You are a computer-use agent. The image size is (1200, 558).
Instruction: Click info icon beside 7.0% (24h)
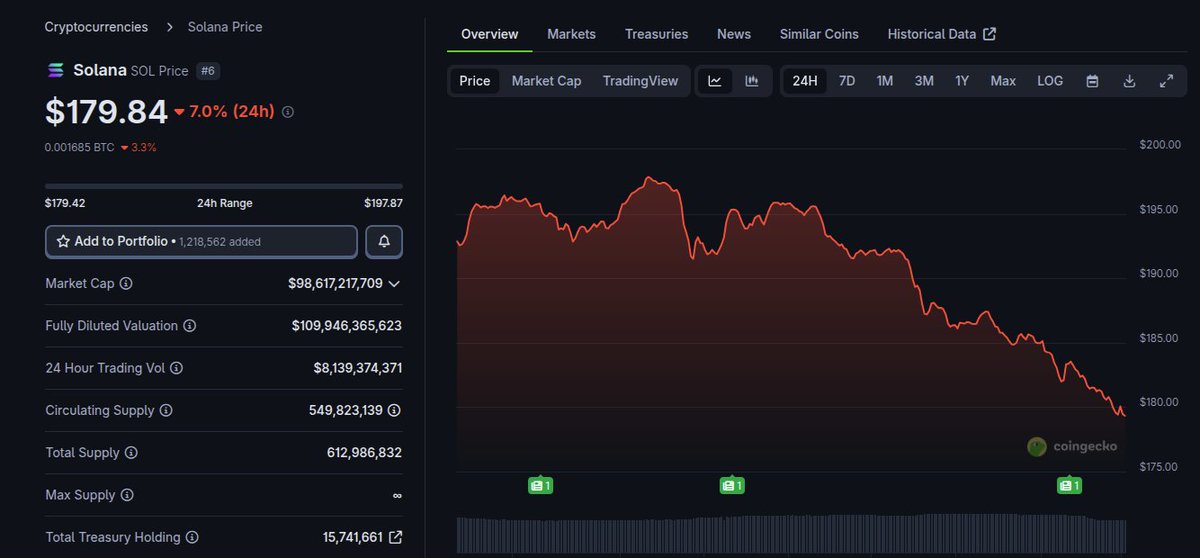click(288, 112)
